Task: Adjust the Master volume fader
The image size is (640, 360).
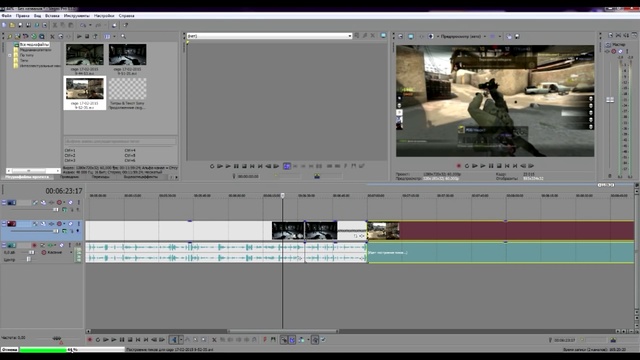Action: (610, 100)
